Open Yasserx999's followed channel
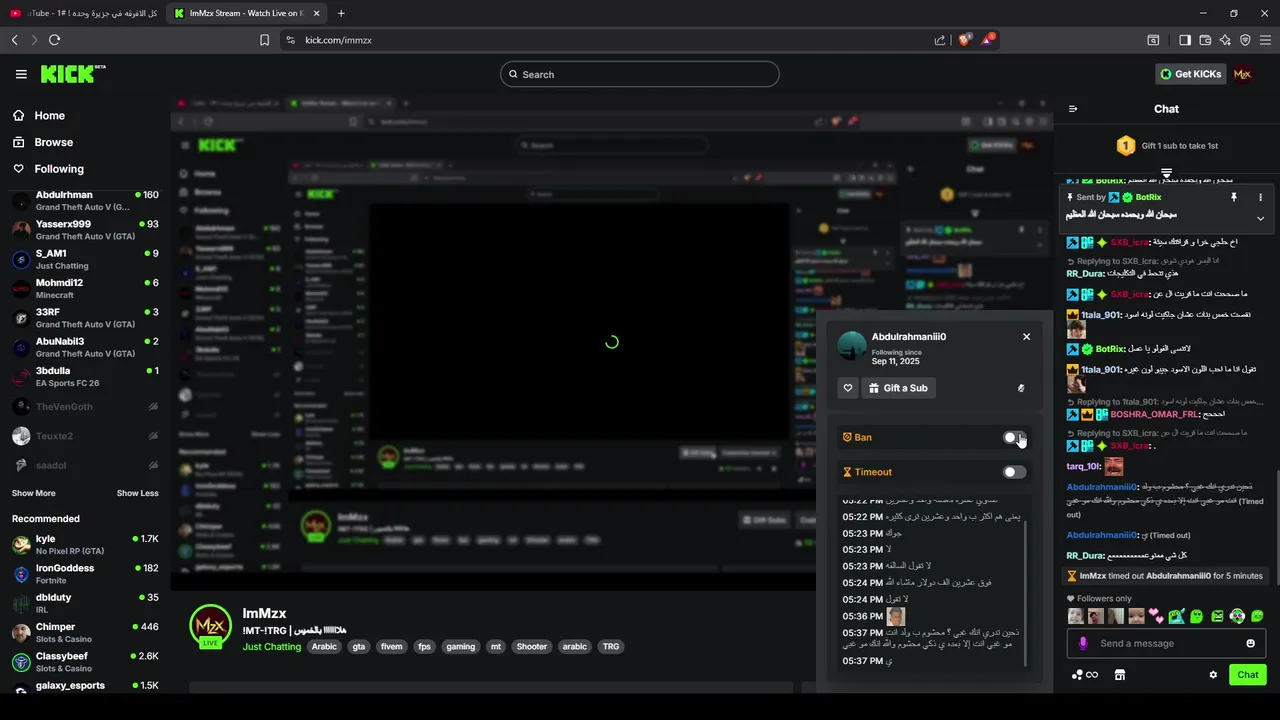 coord(85,230)
